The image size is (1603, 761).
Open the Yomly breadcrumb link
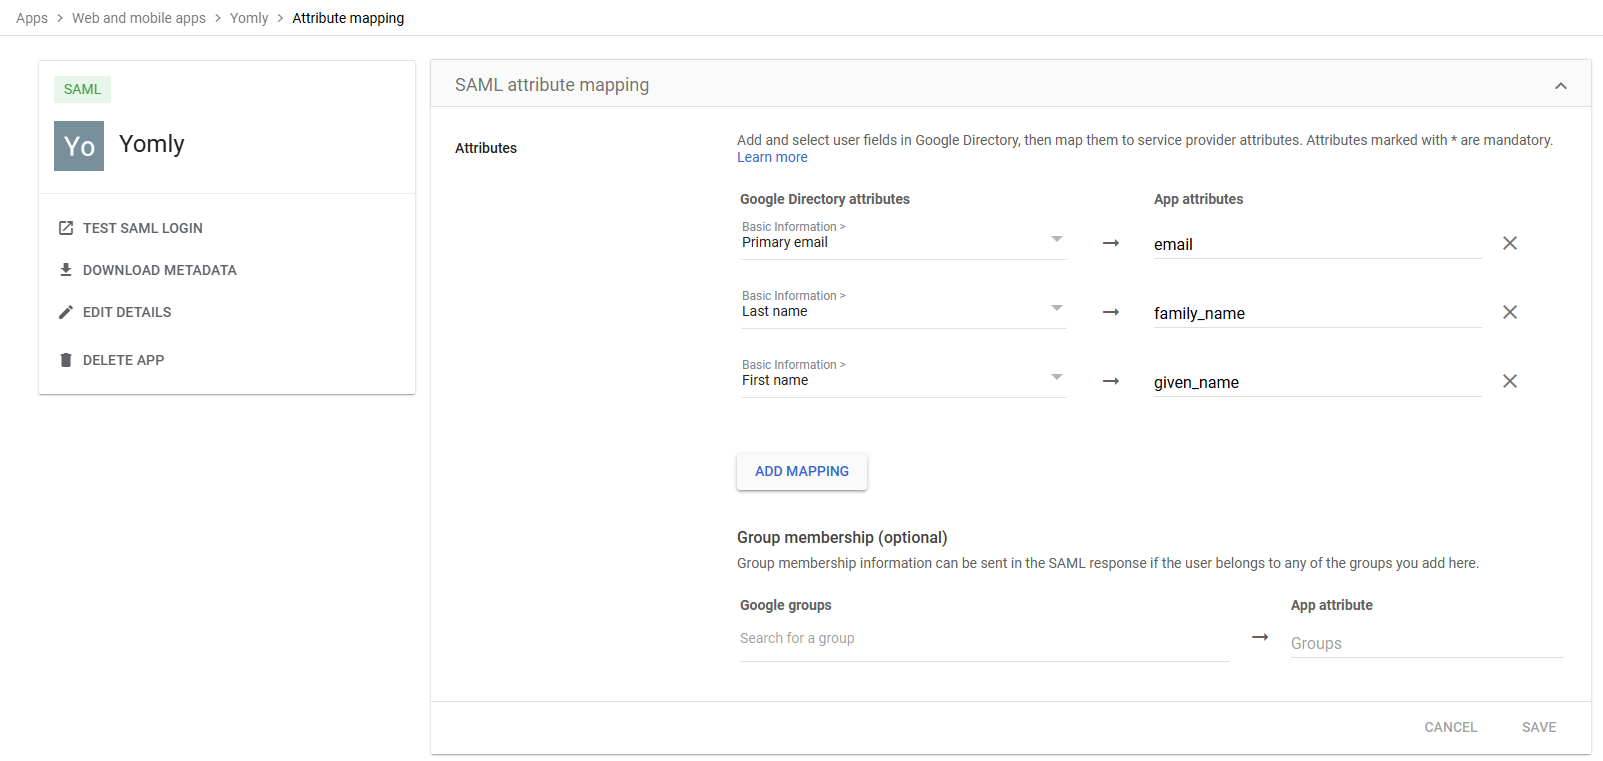[249, 18]
